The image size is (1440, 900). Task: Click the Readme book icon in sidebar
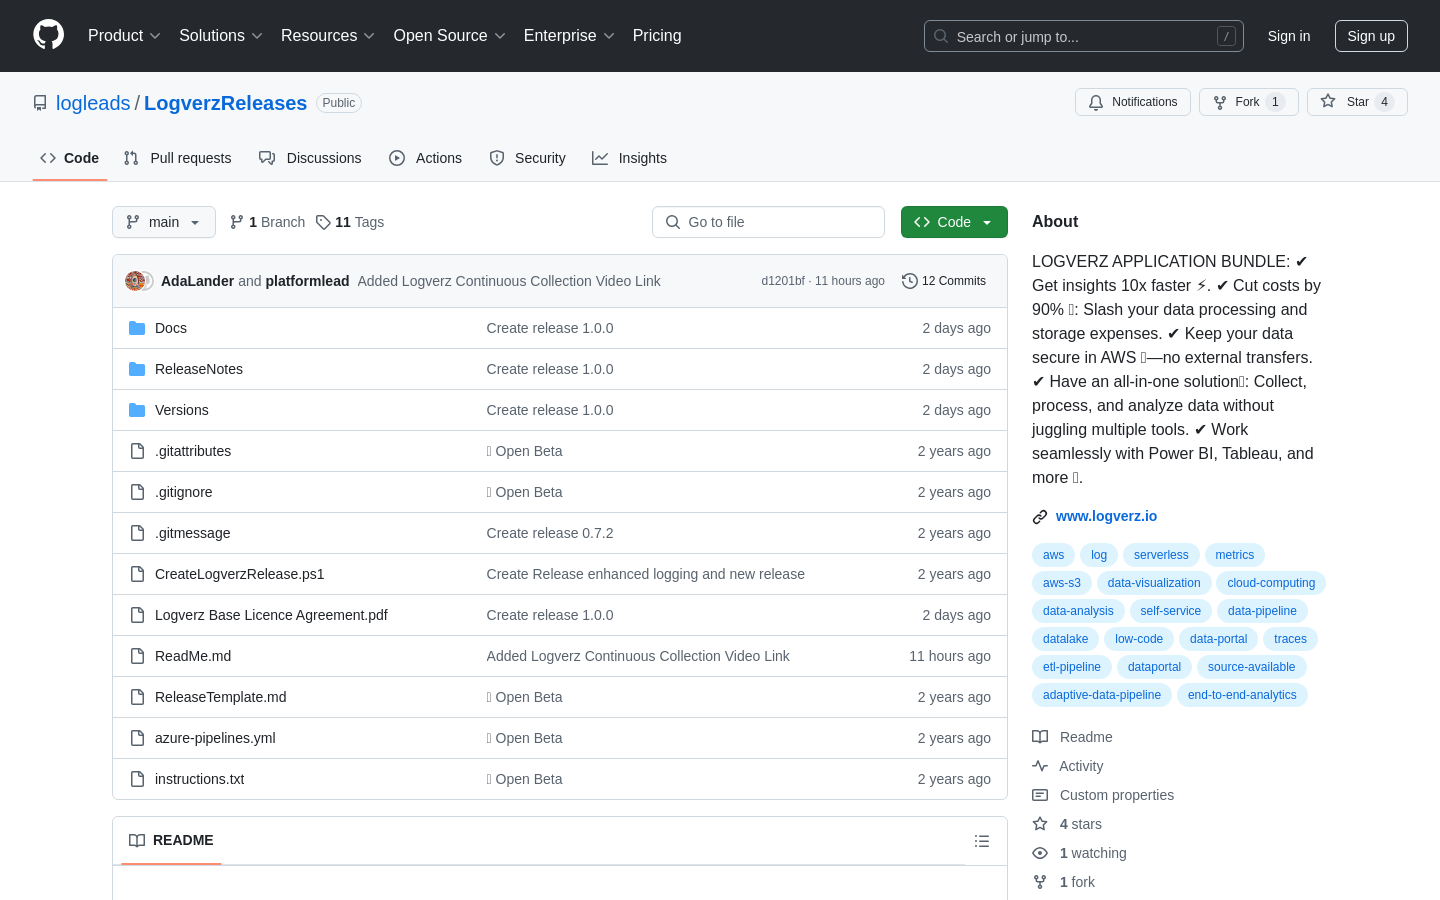(1040, 737)
